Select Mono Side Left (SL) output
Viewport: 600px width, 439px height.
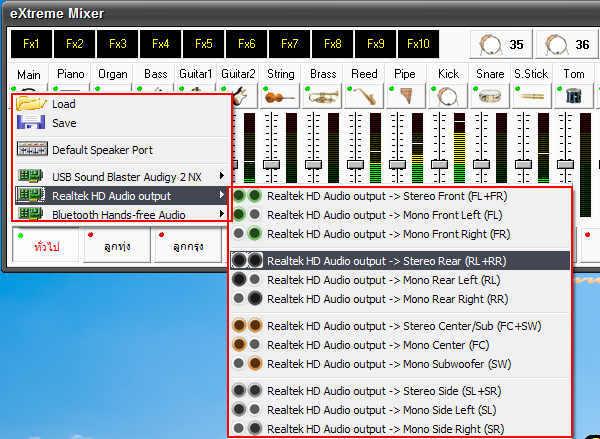[x=399, y=410]
